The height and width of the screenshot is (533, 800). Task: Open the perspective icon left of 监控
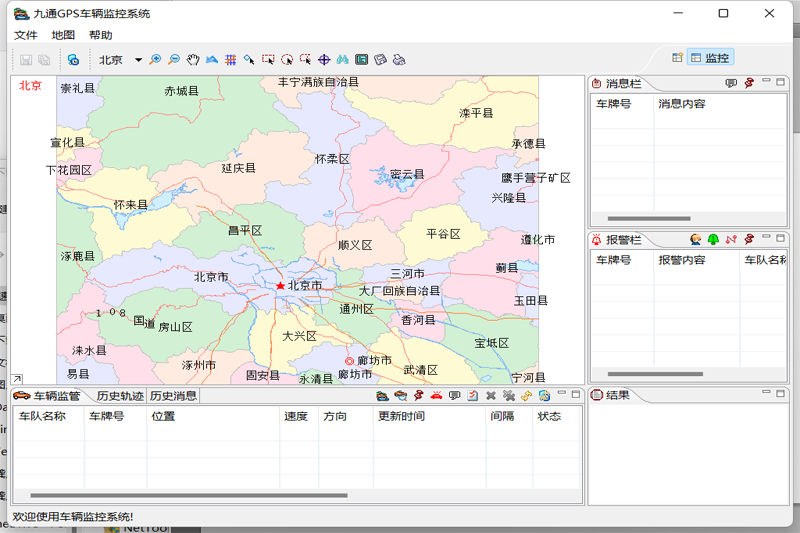pyautogui.click(x=677, y=58)
